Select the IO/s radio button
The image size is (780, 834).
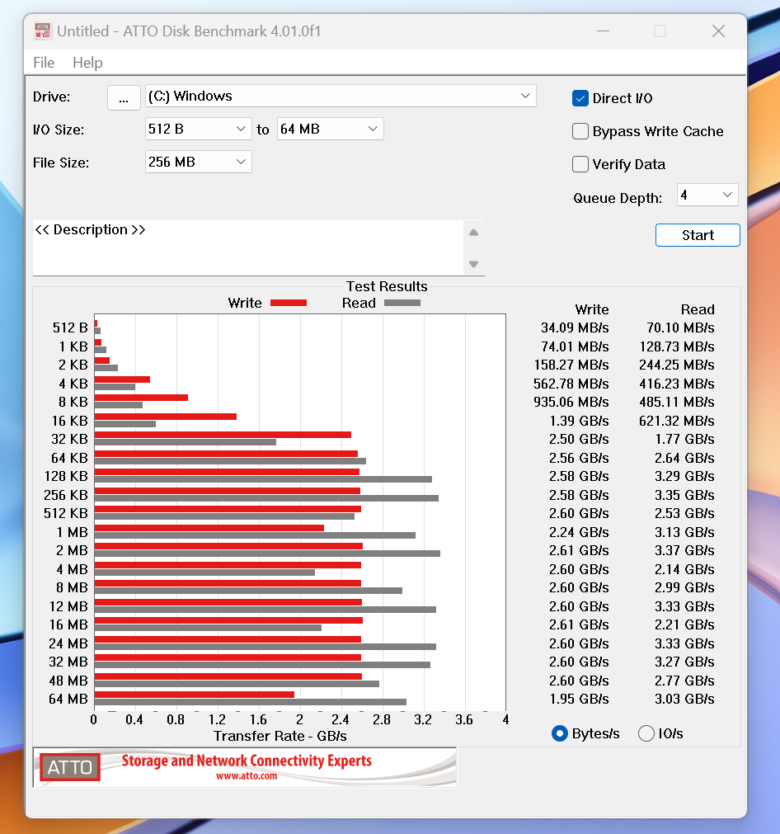[x=646, y=733]
